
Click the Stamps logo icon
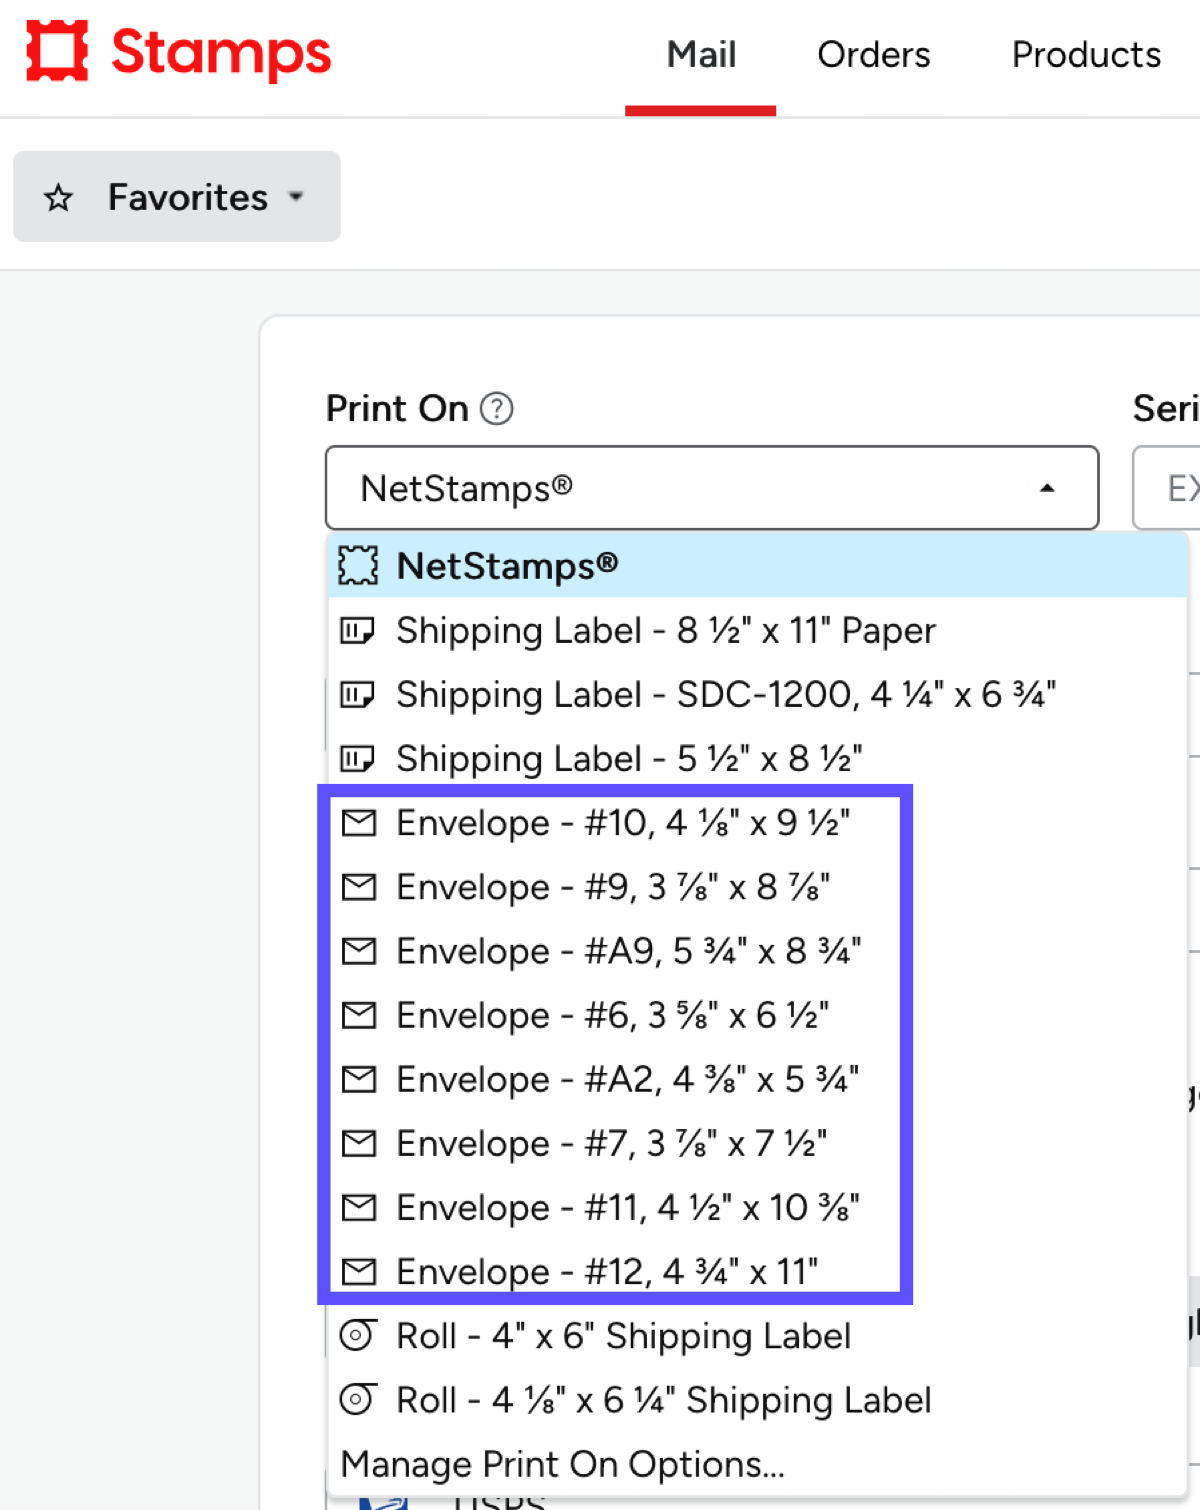tap(57, 51)
